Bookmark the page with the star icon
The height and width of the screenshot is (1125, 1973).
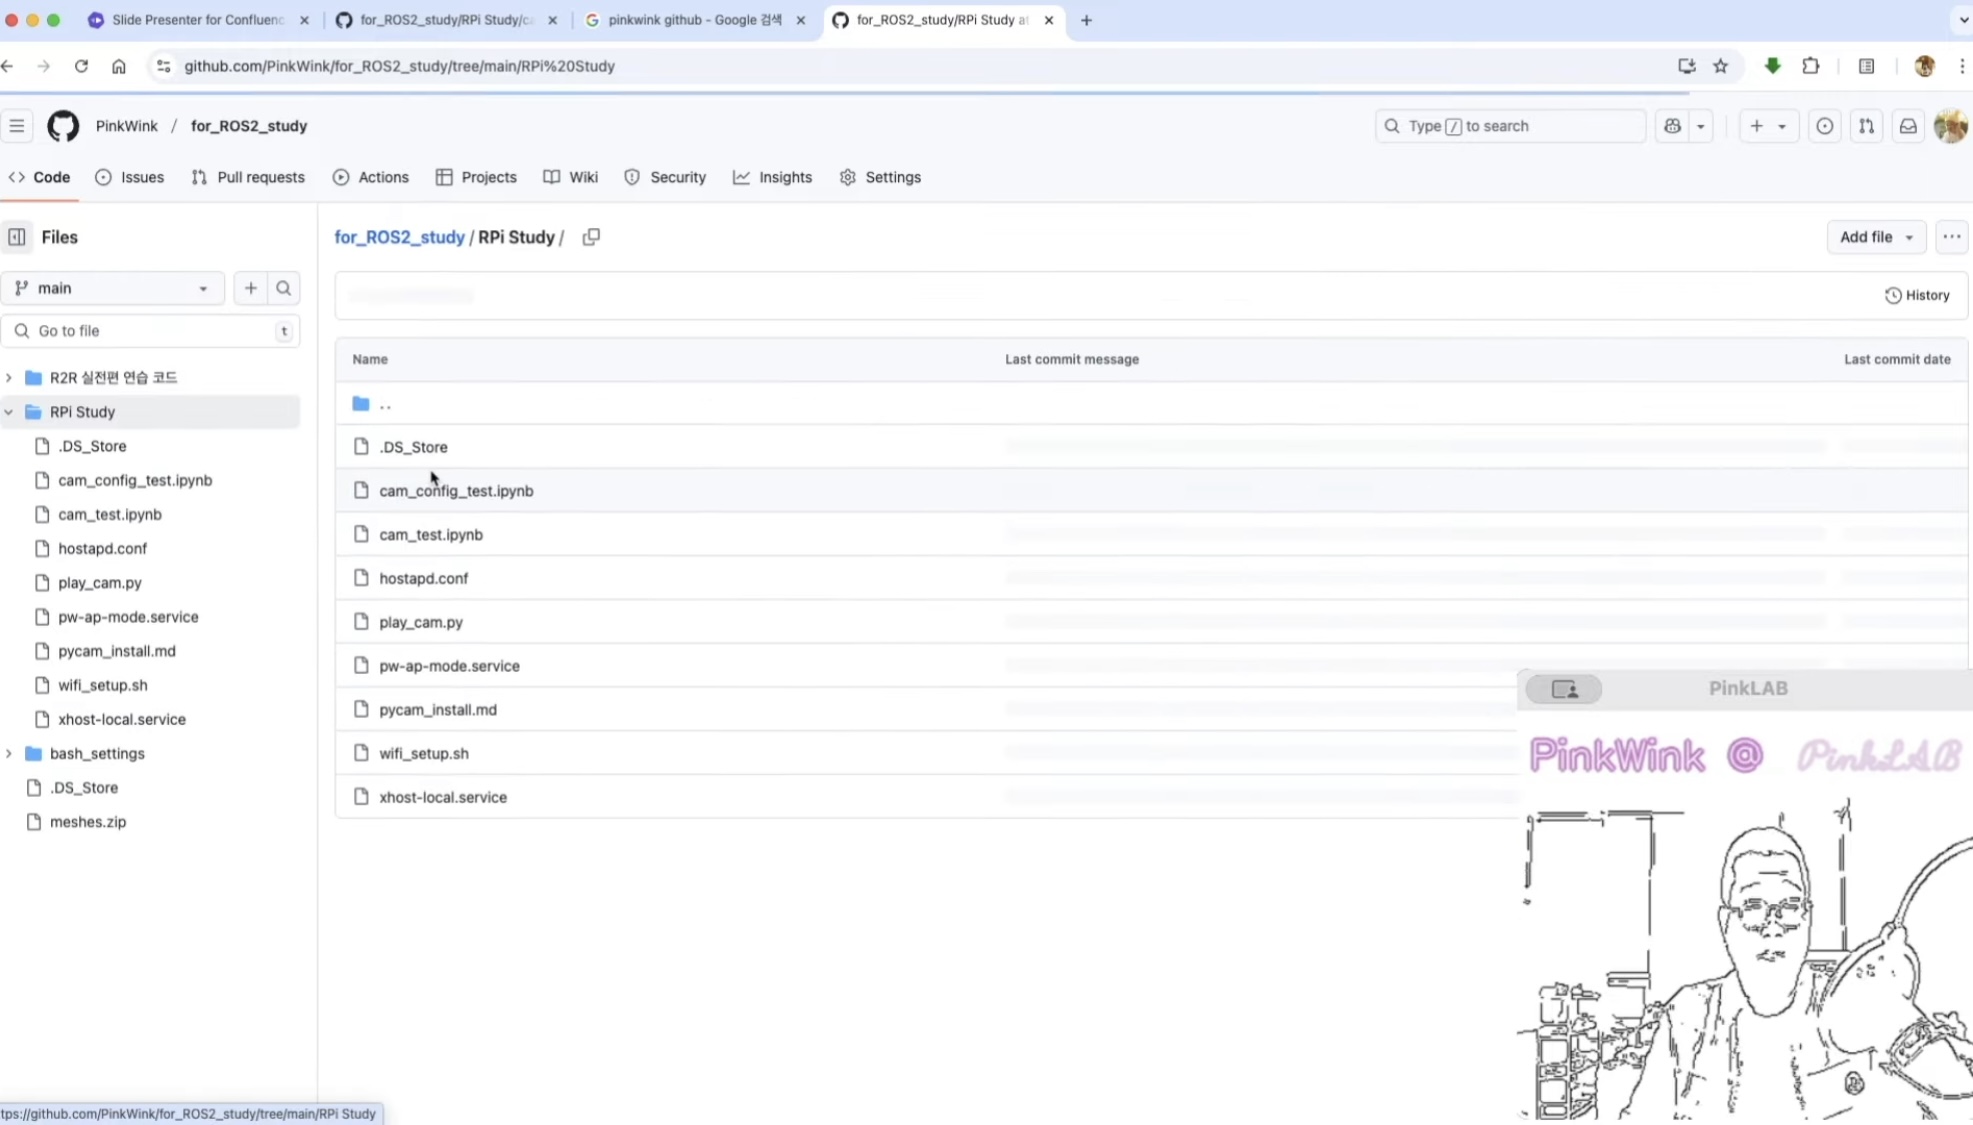click(1720, 66)
